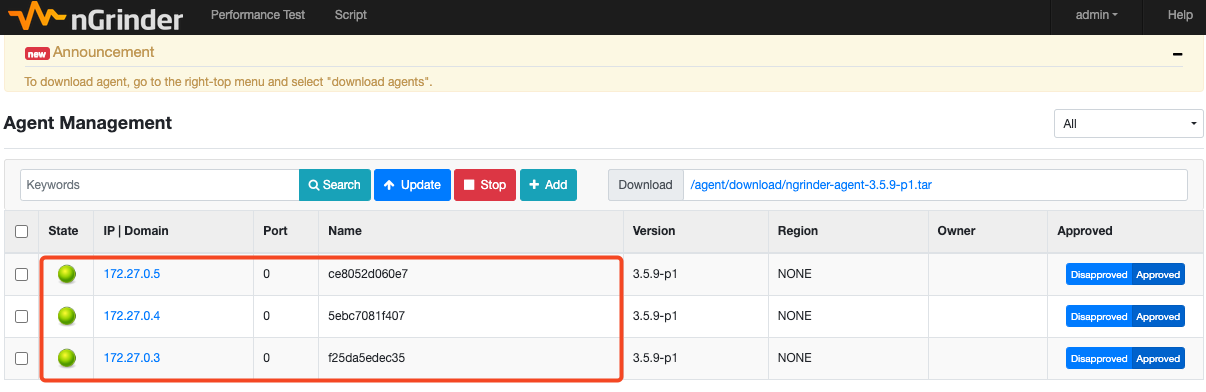Click the Agent Management heading
The height and width of the screenshot is (392, 1206).
click(88, 123)
